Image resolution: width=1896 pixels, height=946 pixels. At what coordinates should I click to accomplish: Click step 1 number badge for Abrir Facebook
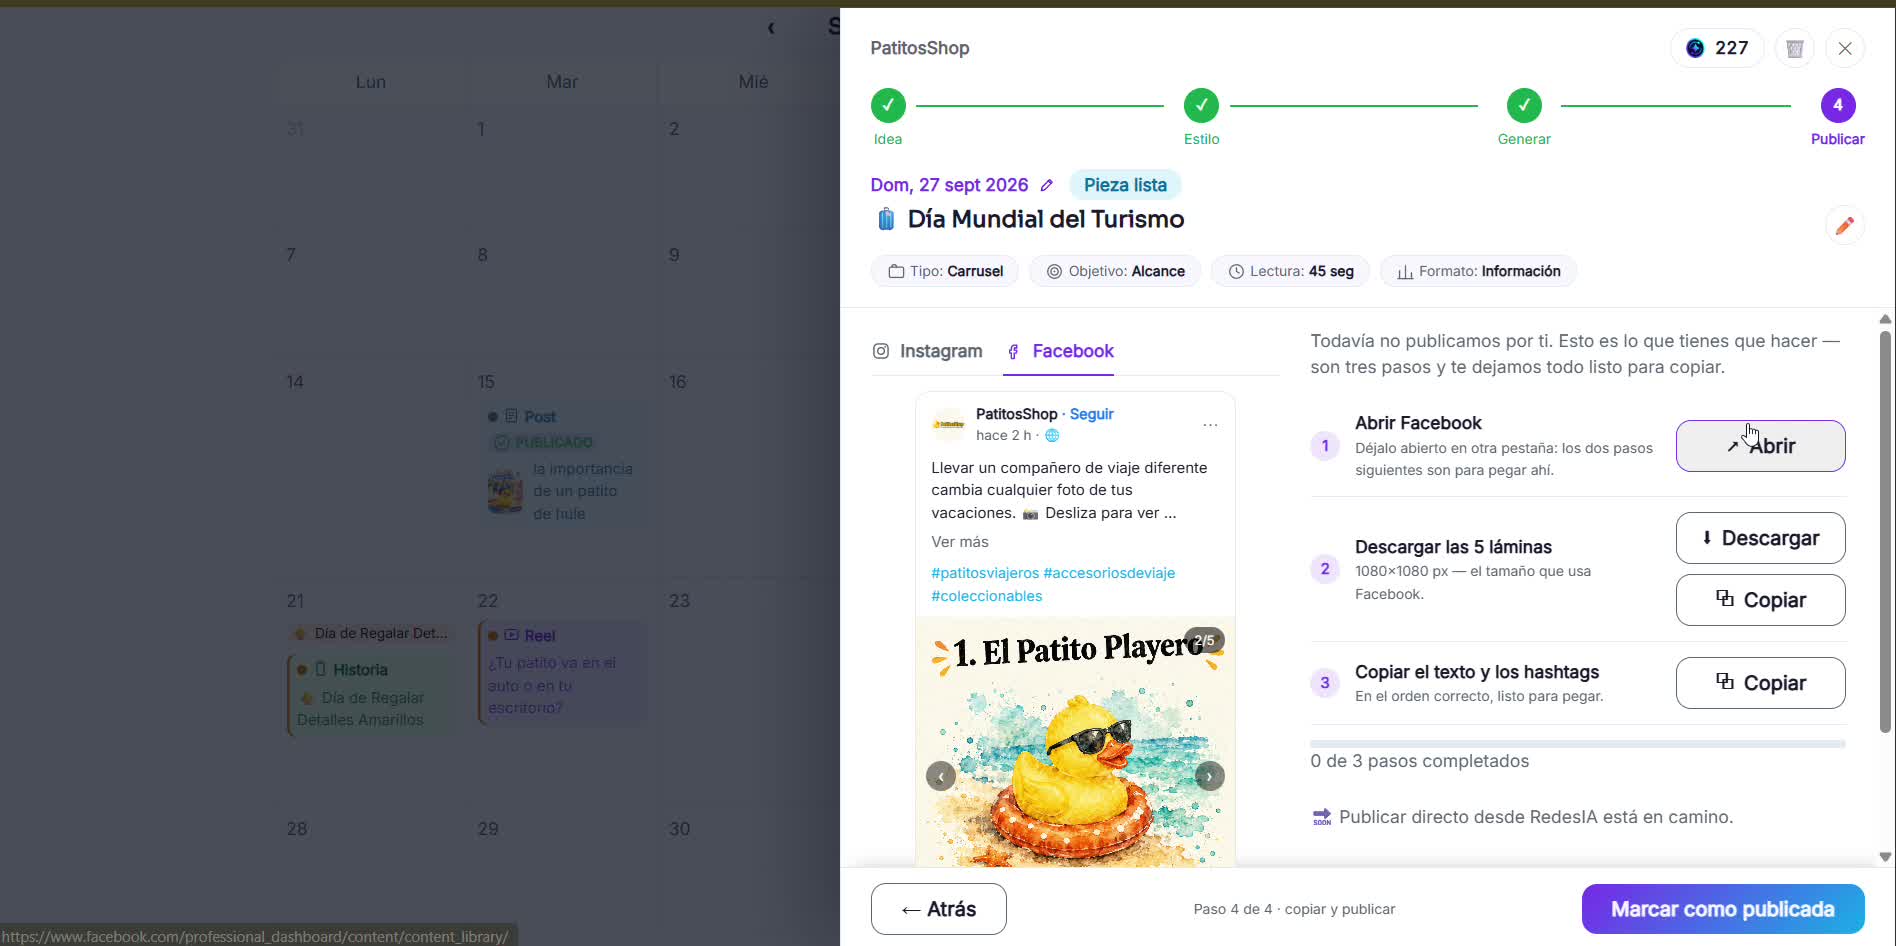1325,446
